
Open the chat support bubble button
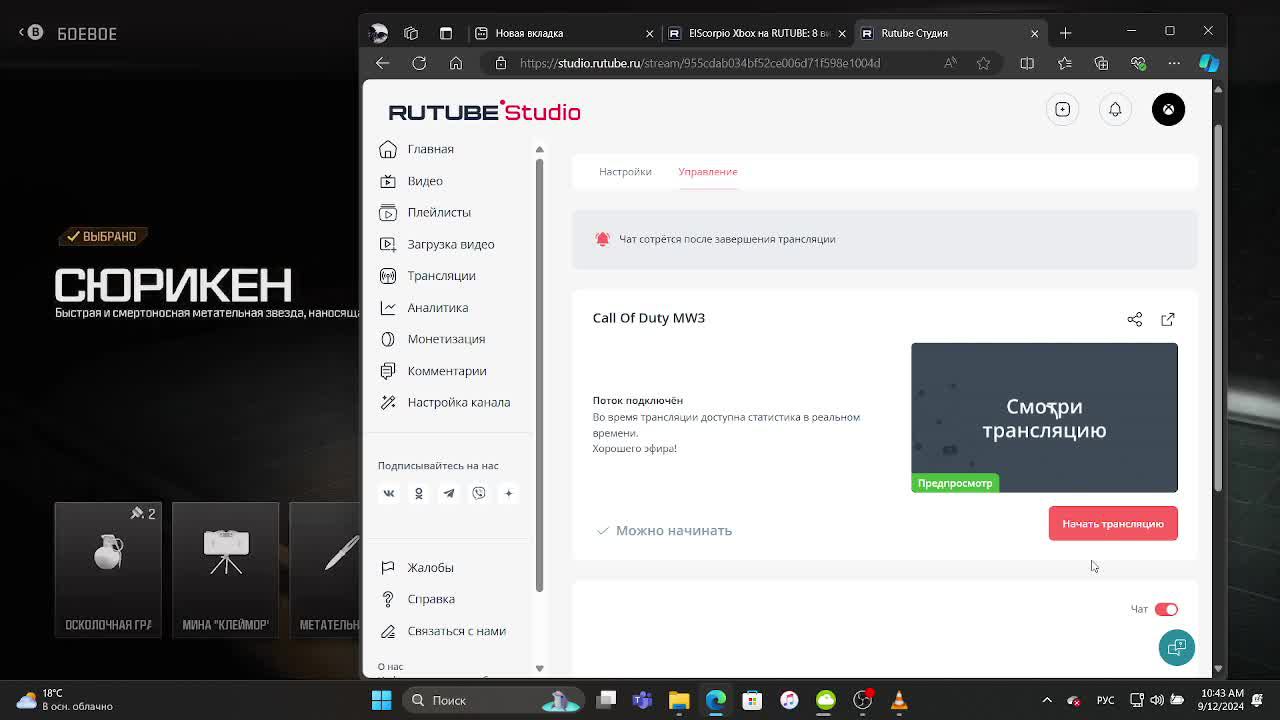[x=1177, y=647]
